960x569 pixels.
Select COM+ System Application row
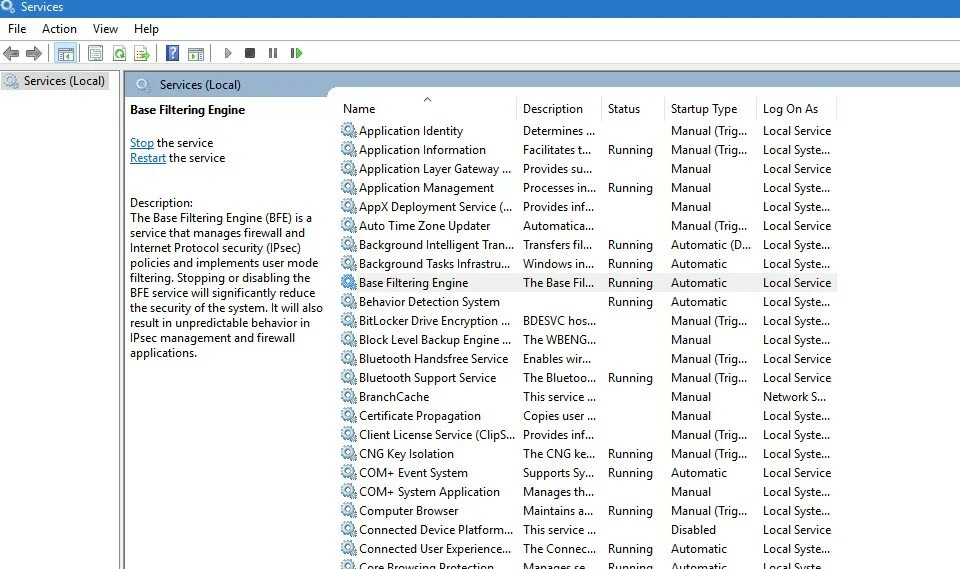pyautogui.click(x=588, y=491)
